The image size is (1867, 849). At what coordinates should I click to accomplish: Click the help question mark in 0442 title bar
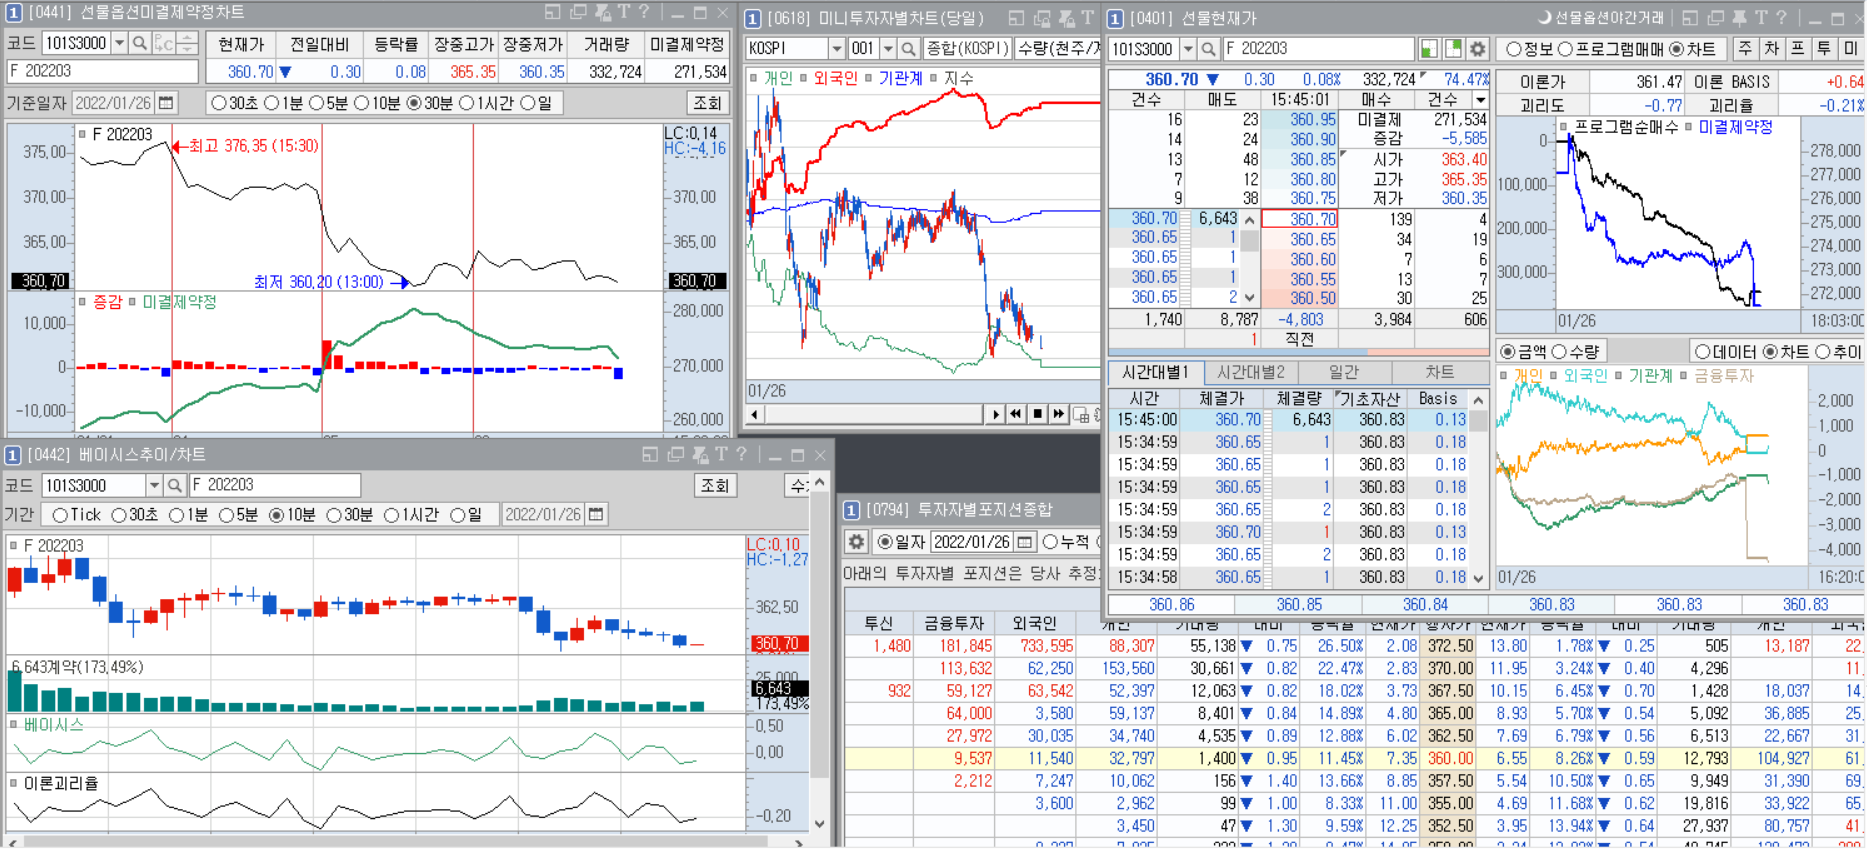(742, 454)
